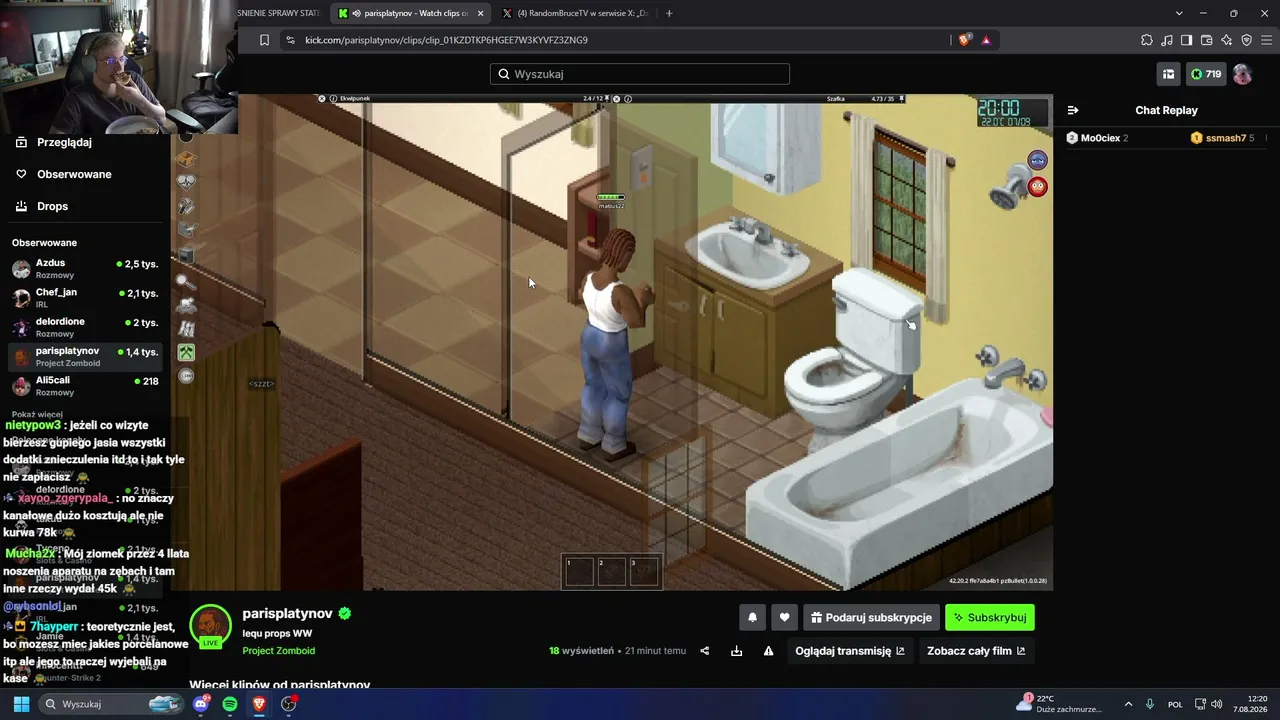Open the Chef_jan channel in followed list

click(x=85, y=298)
